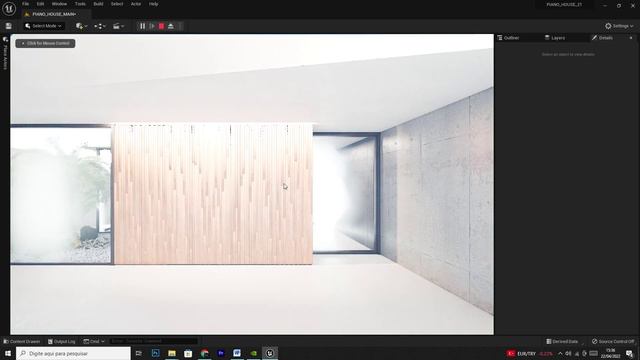Open File Explorer from the taskbar
The height and width of the screenshot is (360, 640).
coord(172,353)
